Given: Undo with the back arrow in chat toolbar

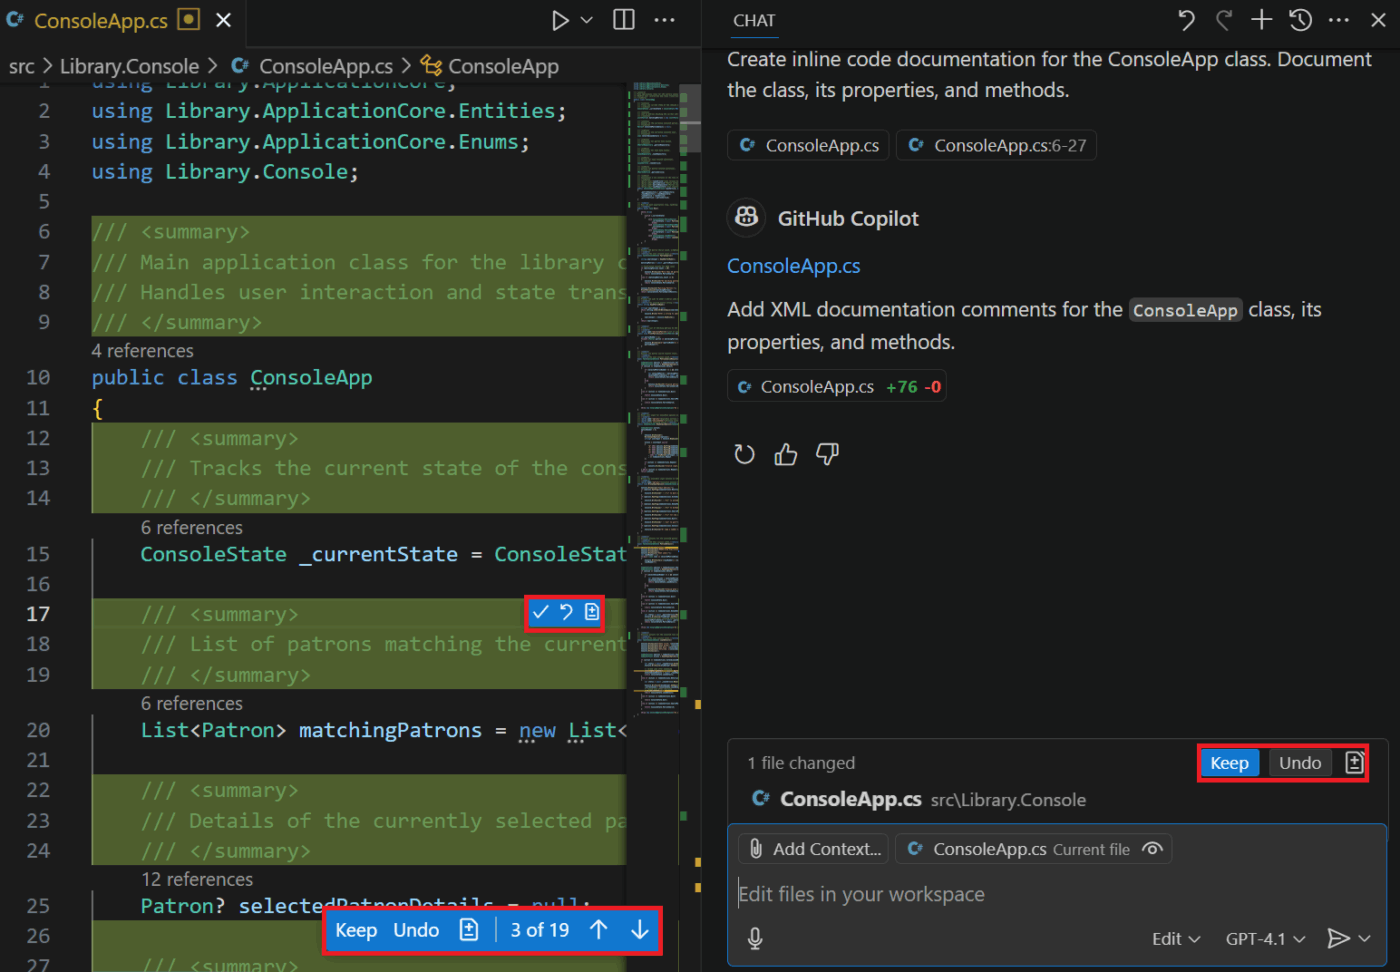Looking at the screenshot, I should [1185, 19].
